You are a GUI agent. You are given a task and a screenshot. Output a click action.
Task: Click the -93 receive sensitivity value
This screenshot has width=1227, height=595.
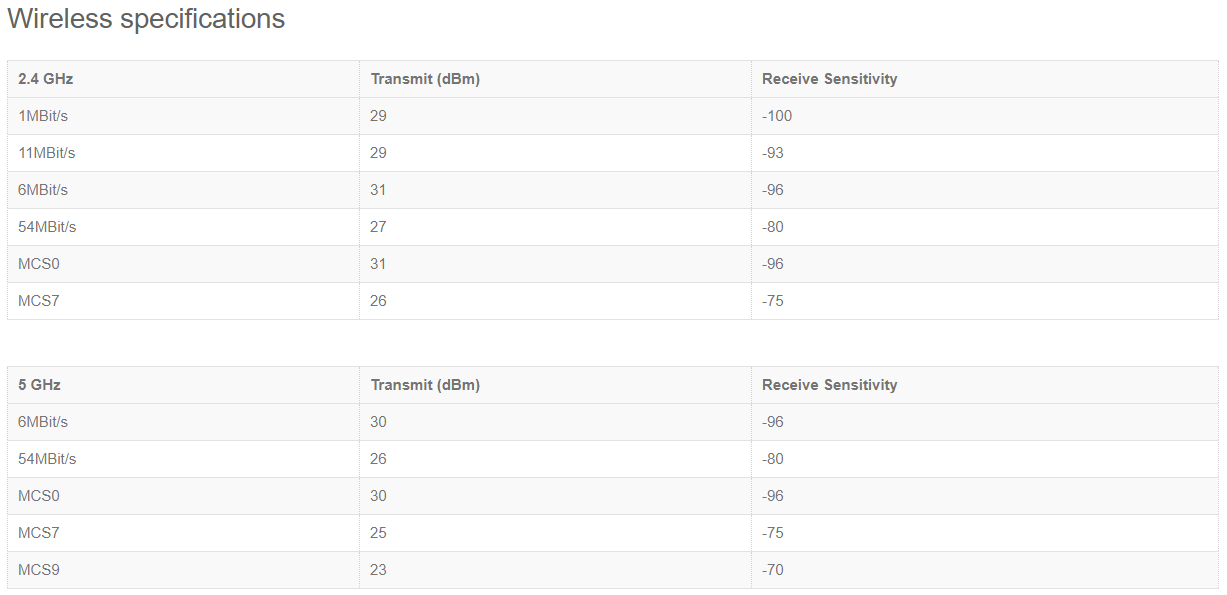coord(773,153)
